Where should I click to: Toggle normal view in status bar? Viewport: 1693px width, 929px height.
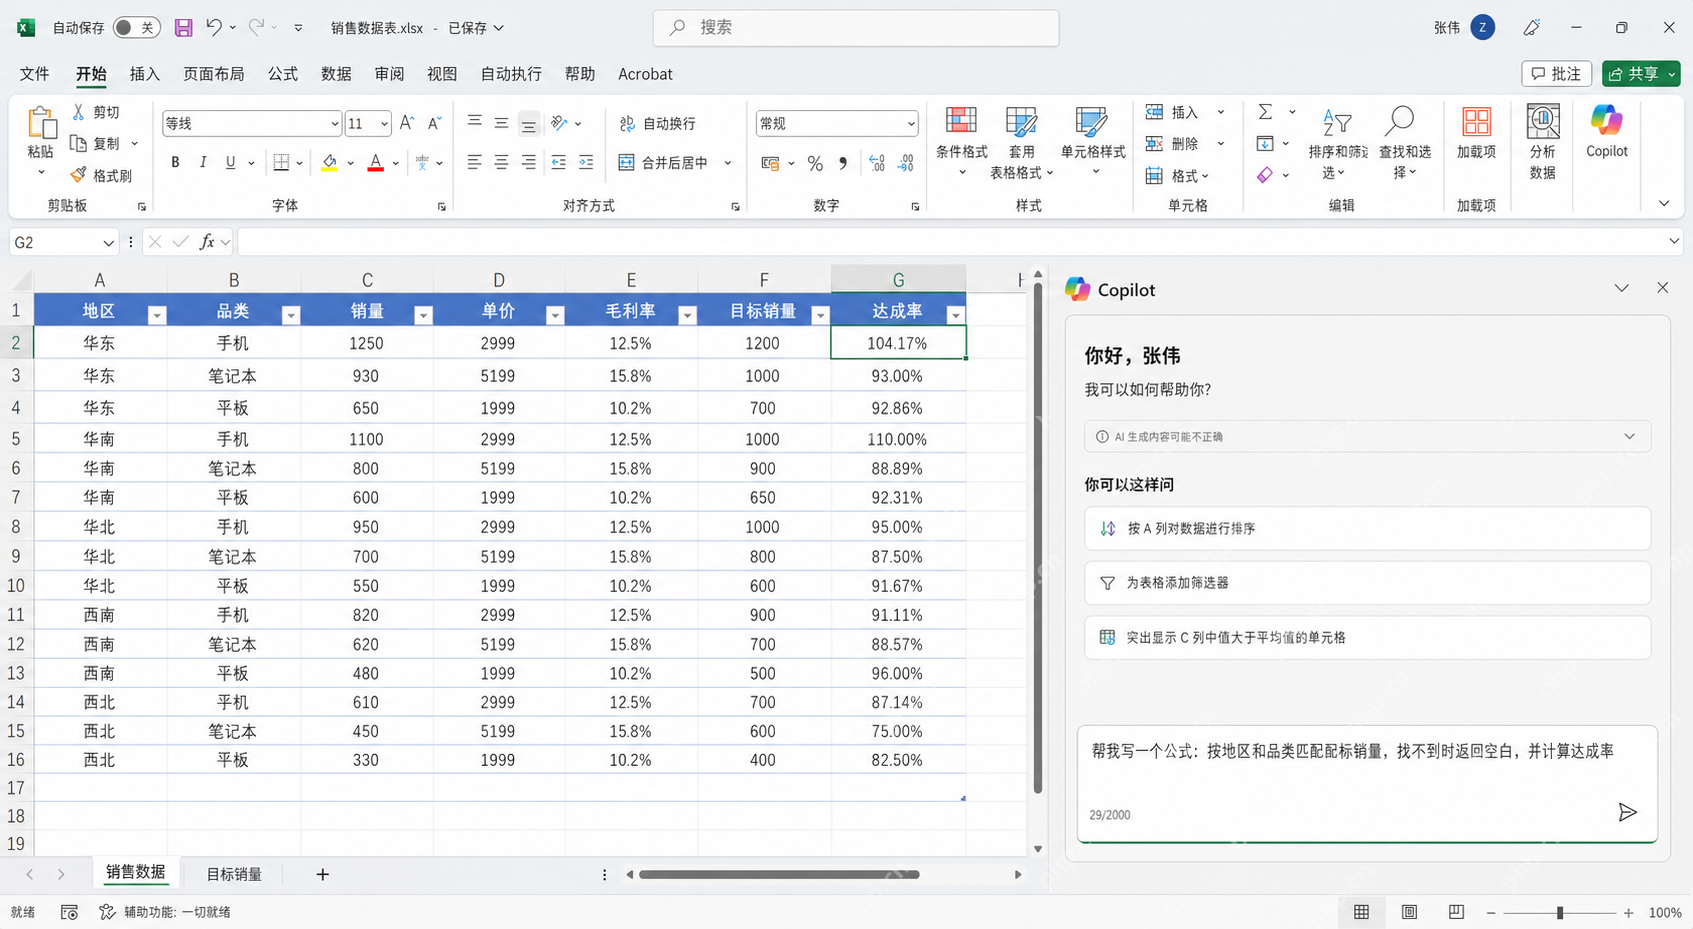click(x=1361, y=912)
